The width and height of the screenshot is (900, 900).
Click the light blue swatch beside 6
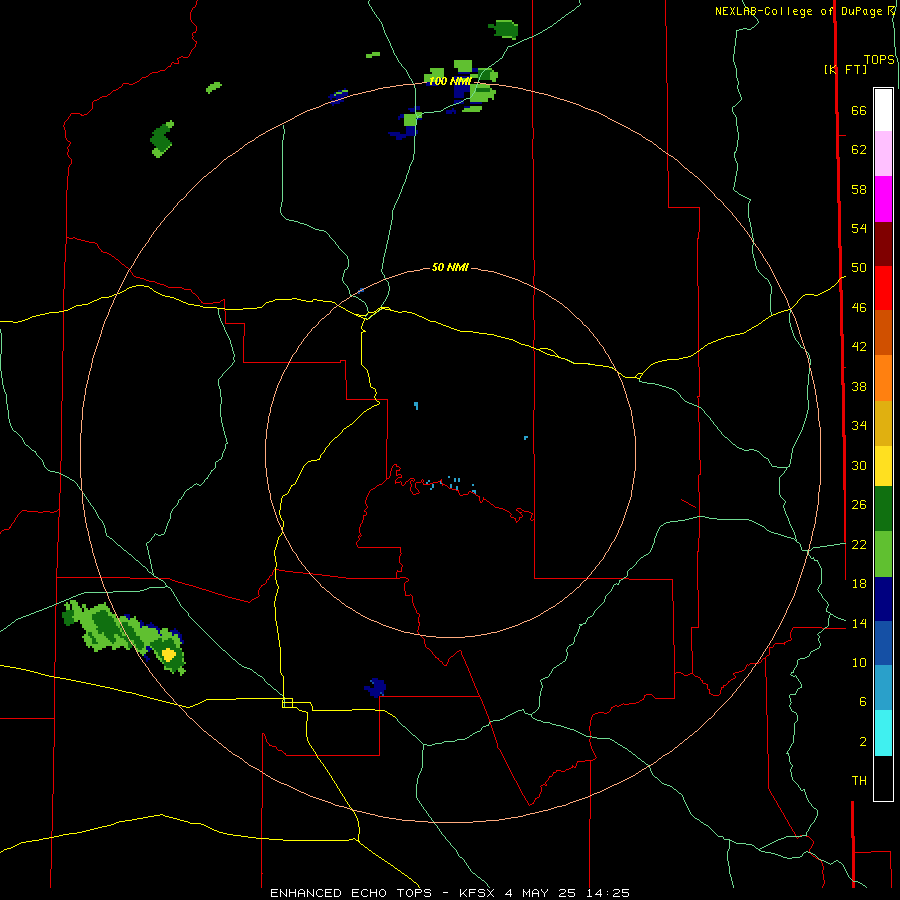[x=883, y=688]
